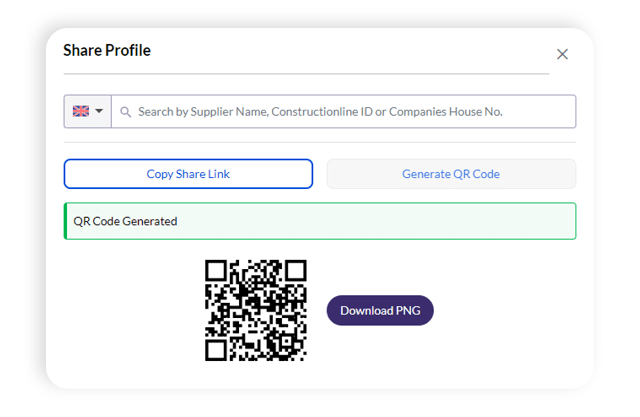Download the QR code as PNG
Image resolution: width=640 pixels, height=417 pixels.
tap(380, 310)
